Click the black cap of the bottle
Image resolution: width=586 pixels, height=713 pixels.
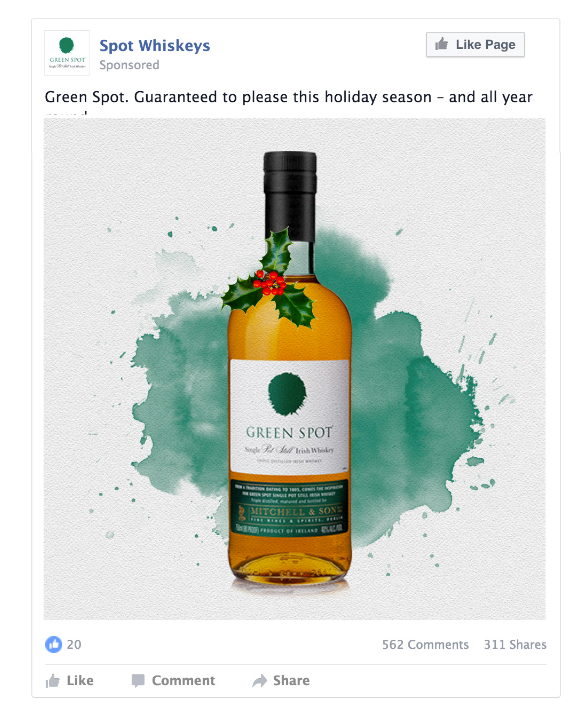coord(290,196)
